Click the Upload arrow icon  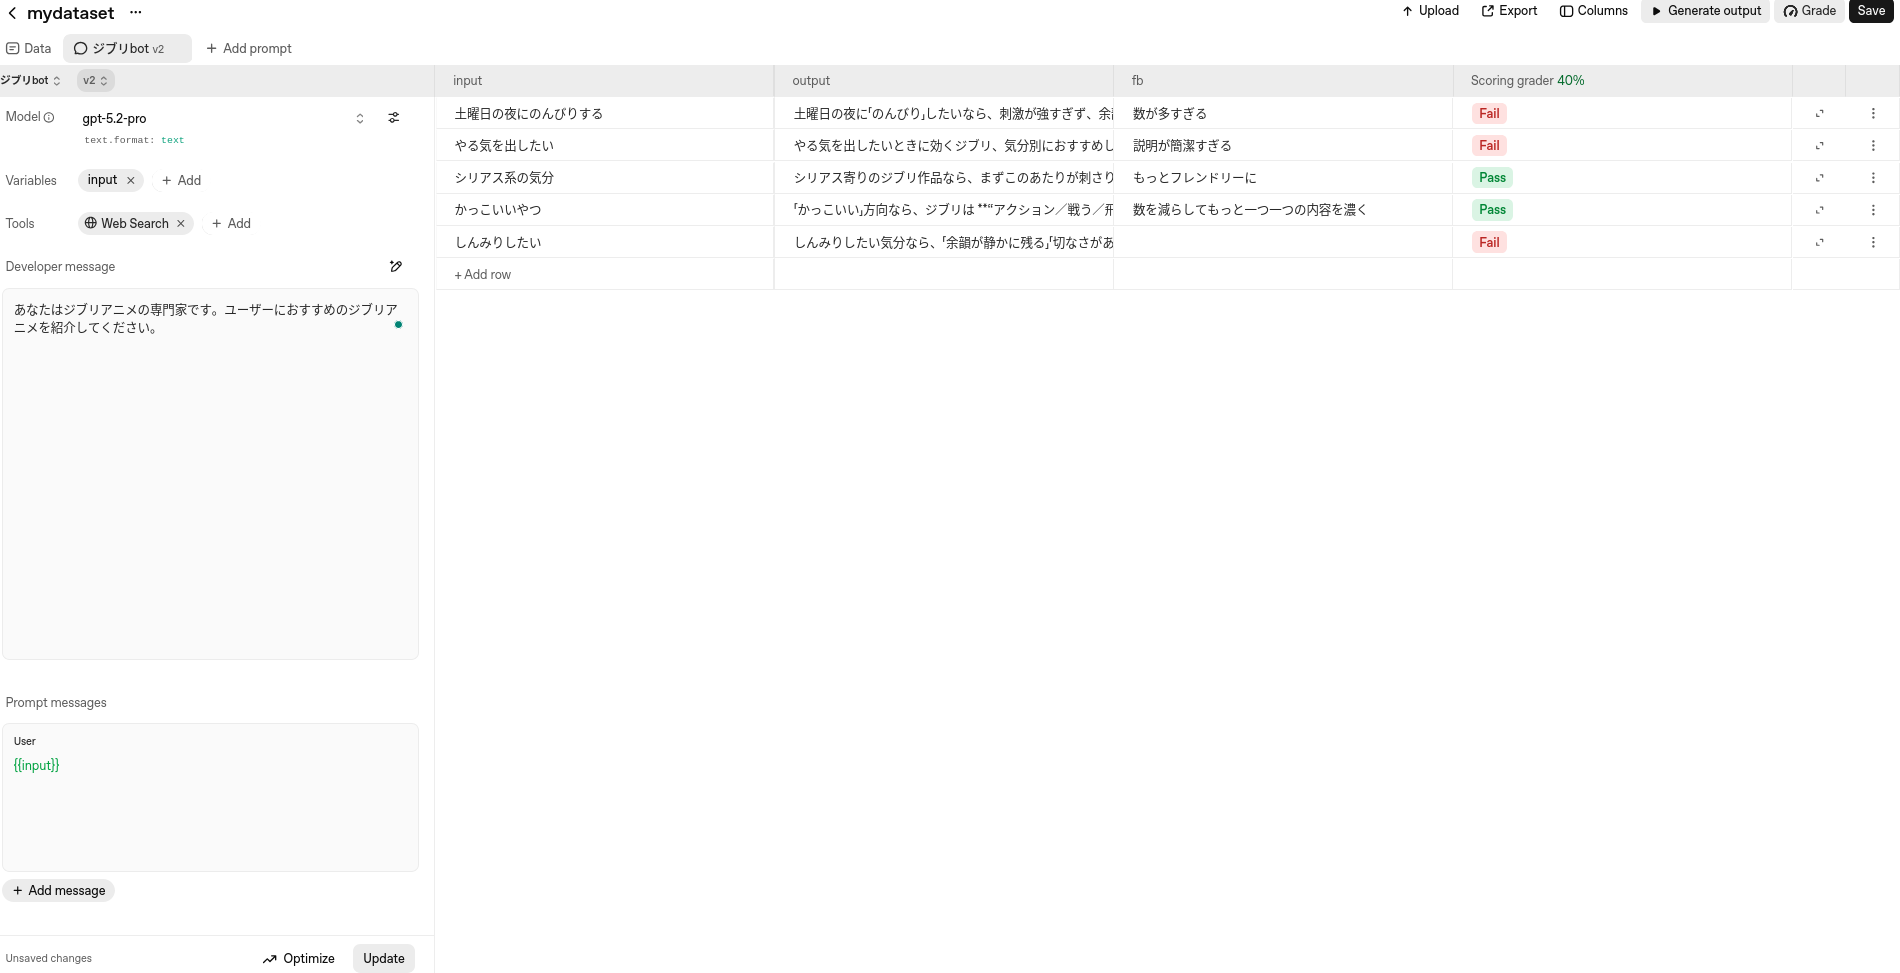point(1409,11)
